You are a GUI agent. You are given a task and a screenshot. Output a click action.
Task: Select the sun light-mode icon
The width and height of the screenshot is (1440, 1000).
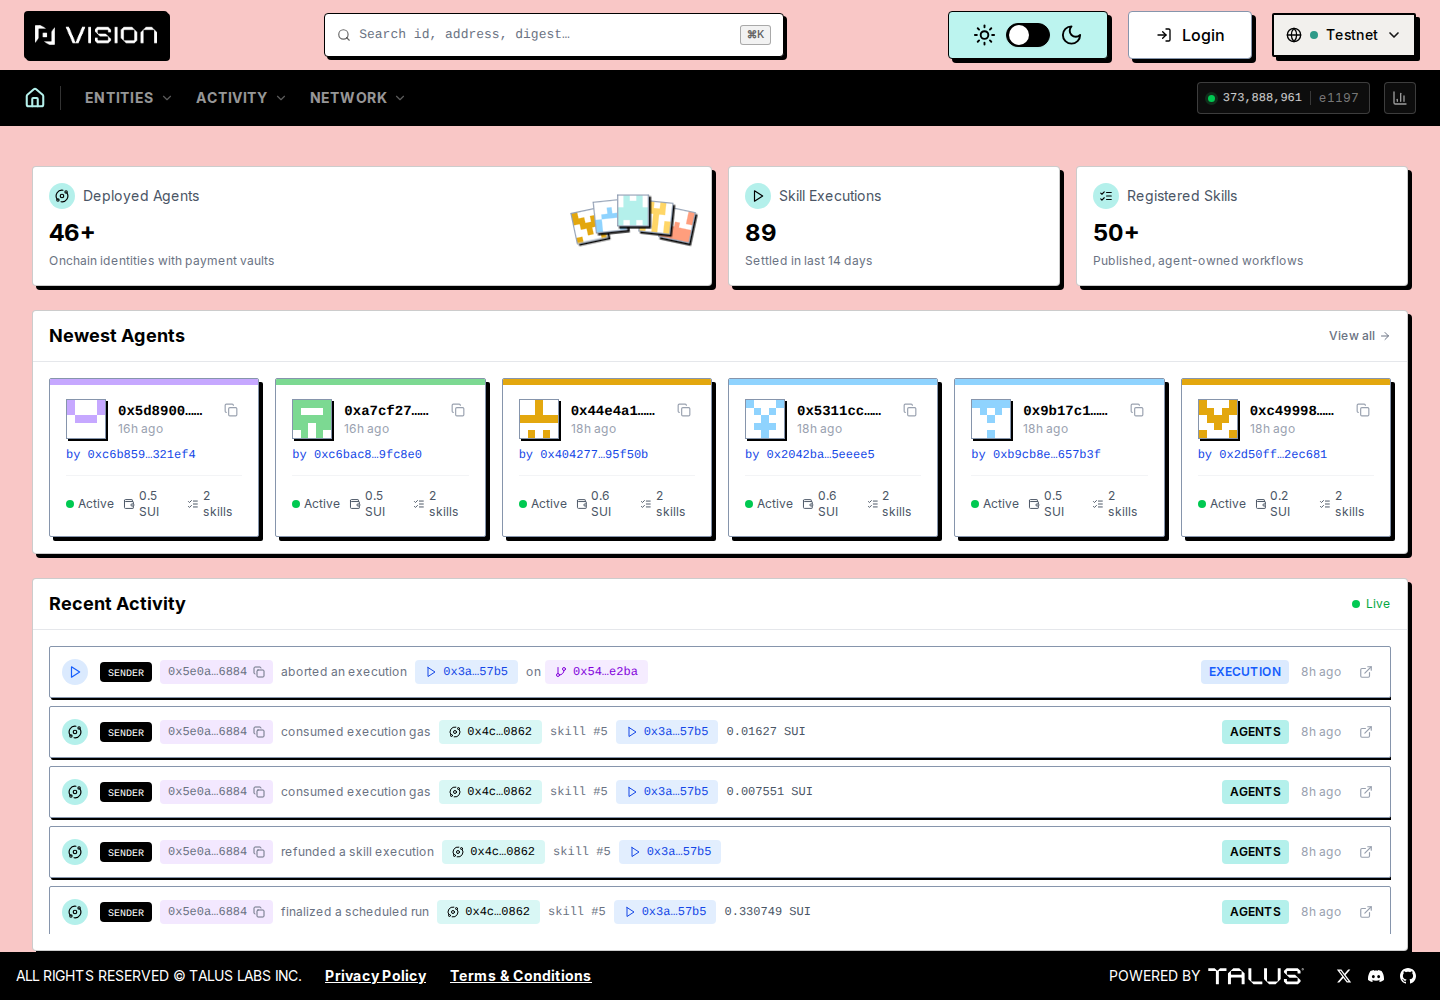[984, 35]
